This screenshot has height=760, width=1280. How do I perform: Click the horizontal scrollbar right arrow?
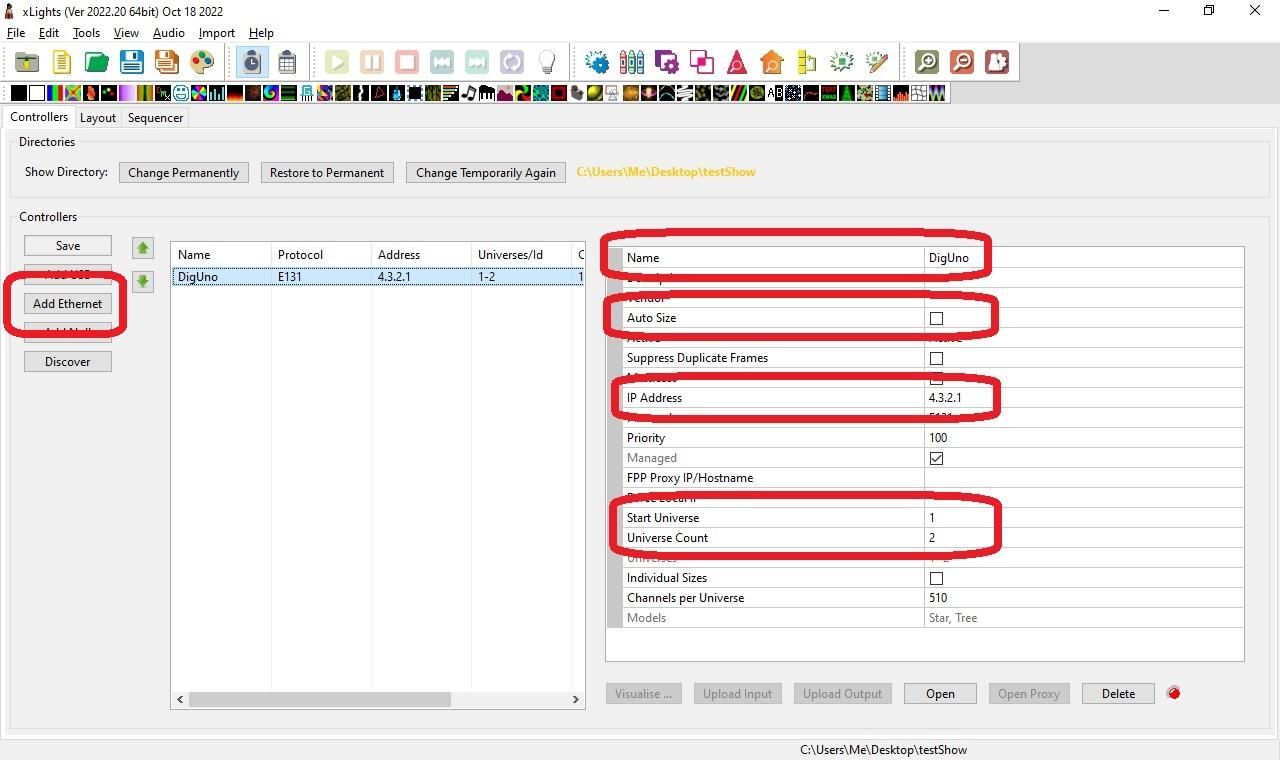[576, 700]
